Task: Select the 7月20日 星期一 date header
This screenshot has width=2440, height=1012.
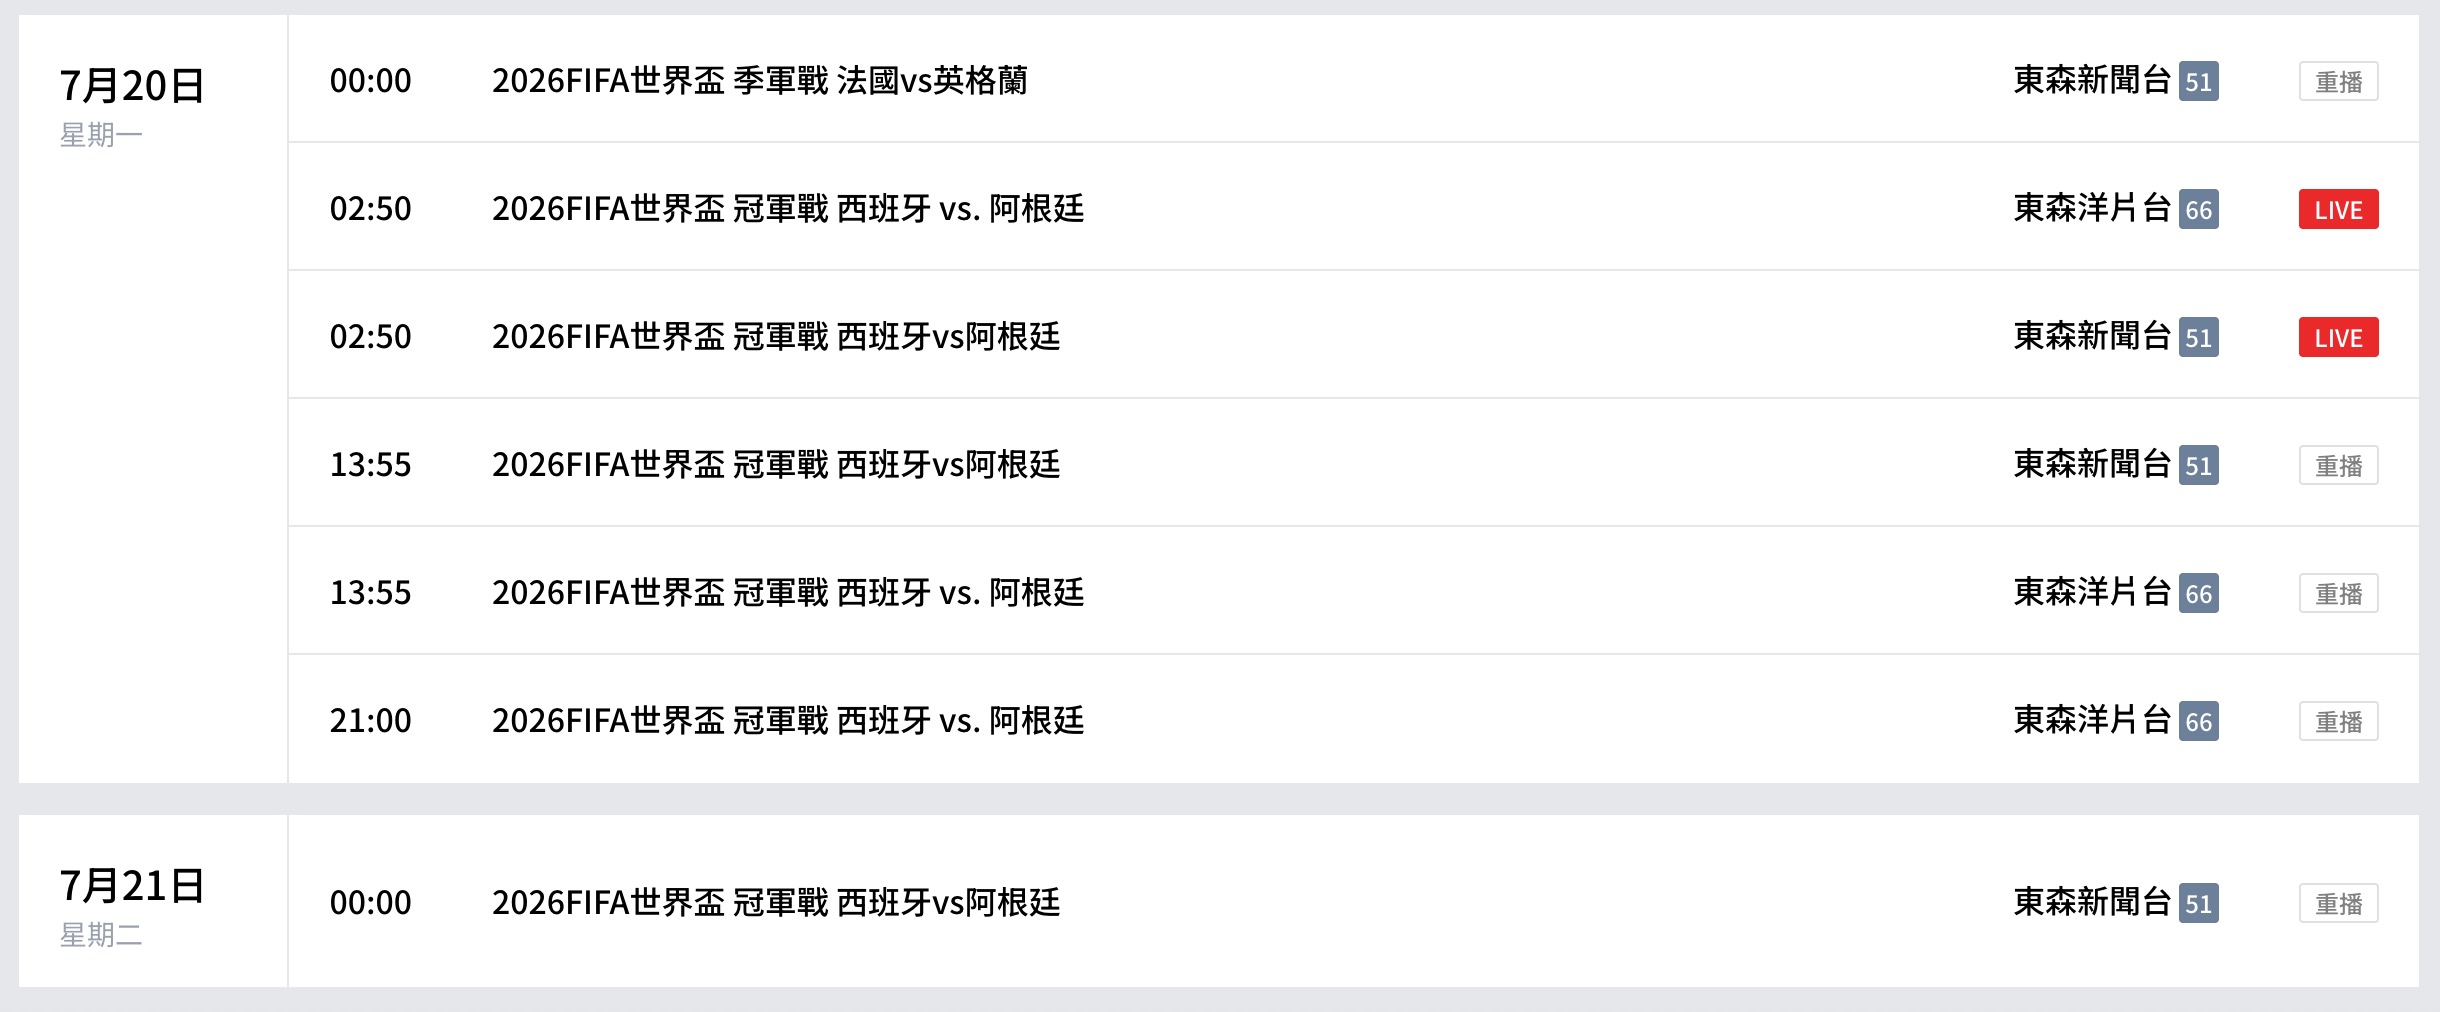Action: point(132,106)
